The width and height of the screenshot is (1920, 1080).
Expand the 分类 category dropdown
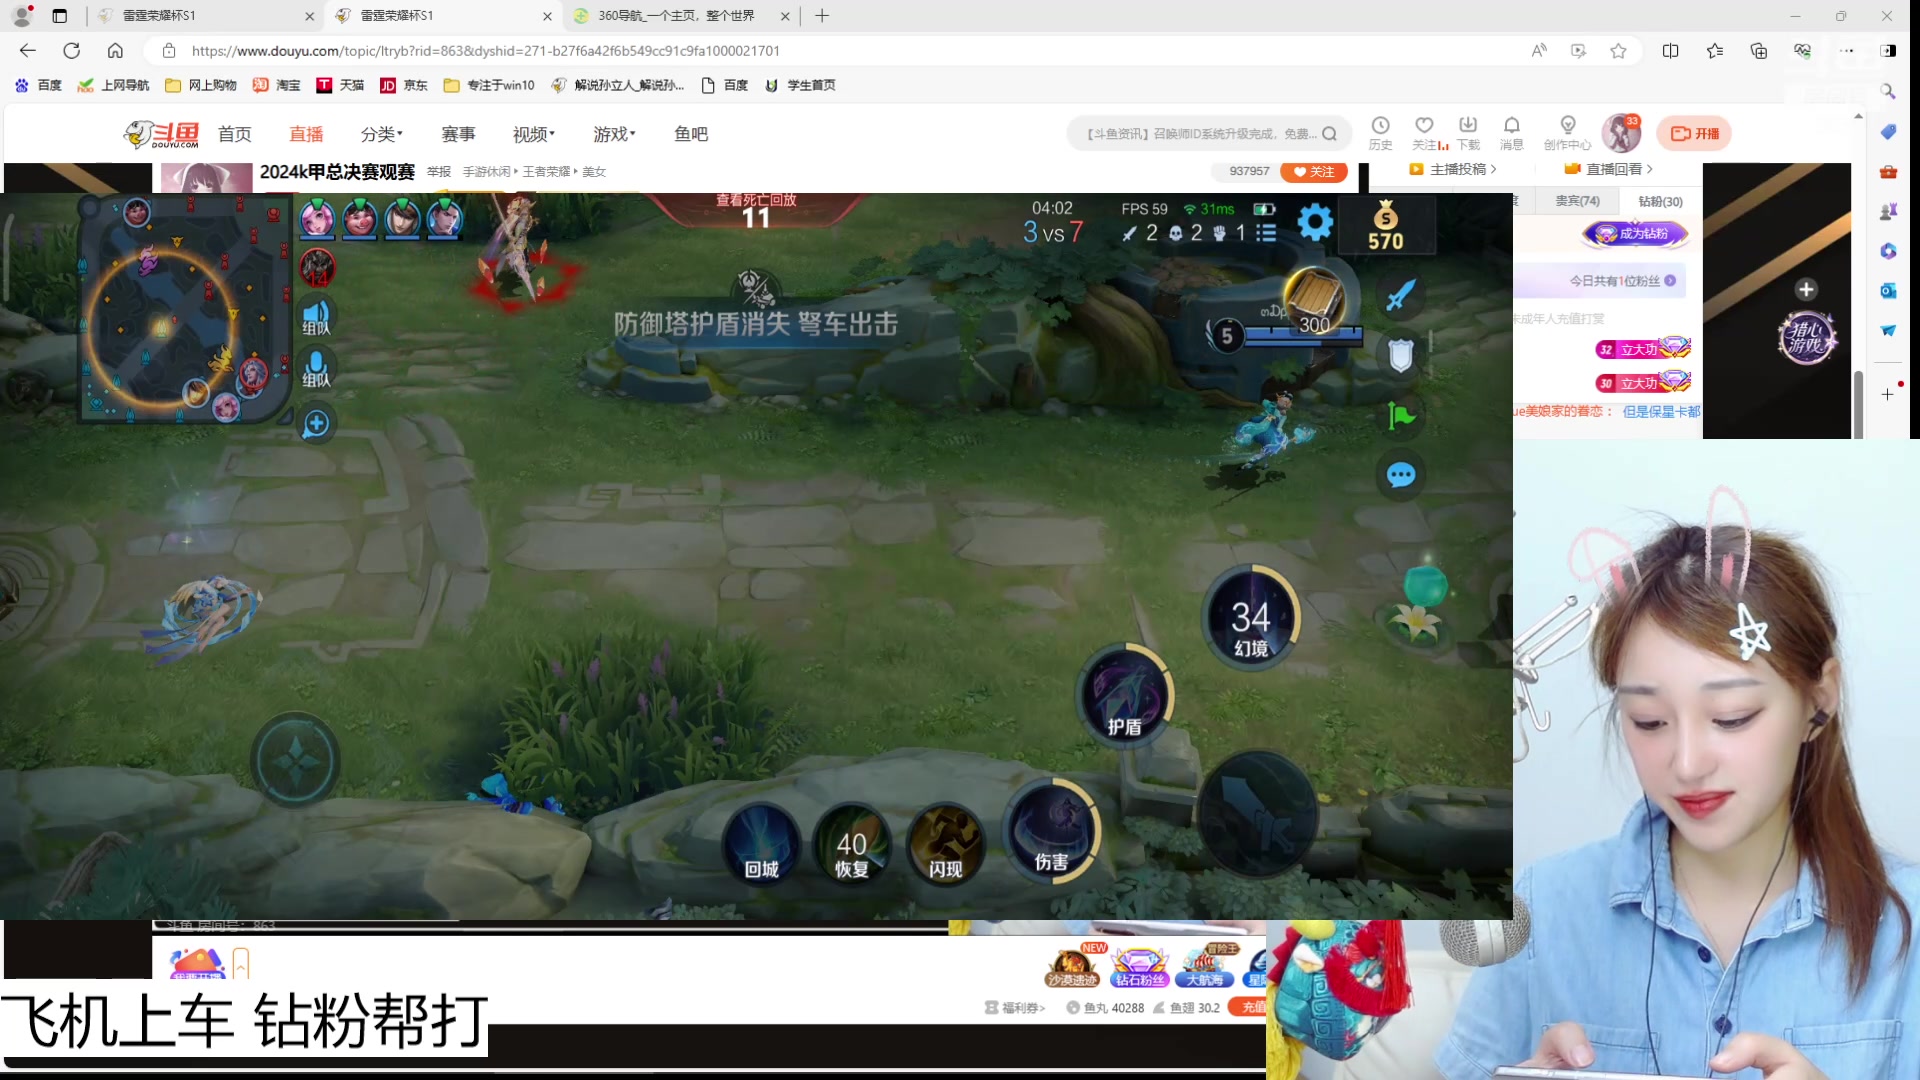pyautogui.click(x=381, y=134)
